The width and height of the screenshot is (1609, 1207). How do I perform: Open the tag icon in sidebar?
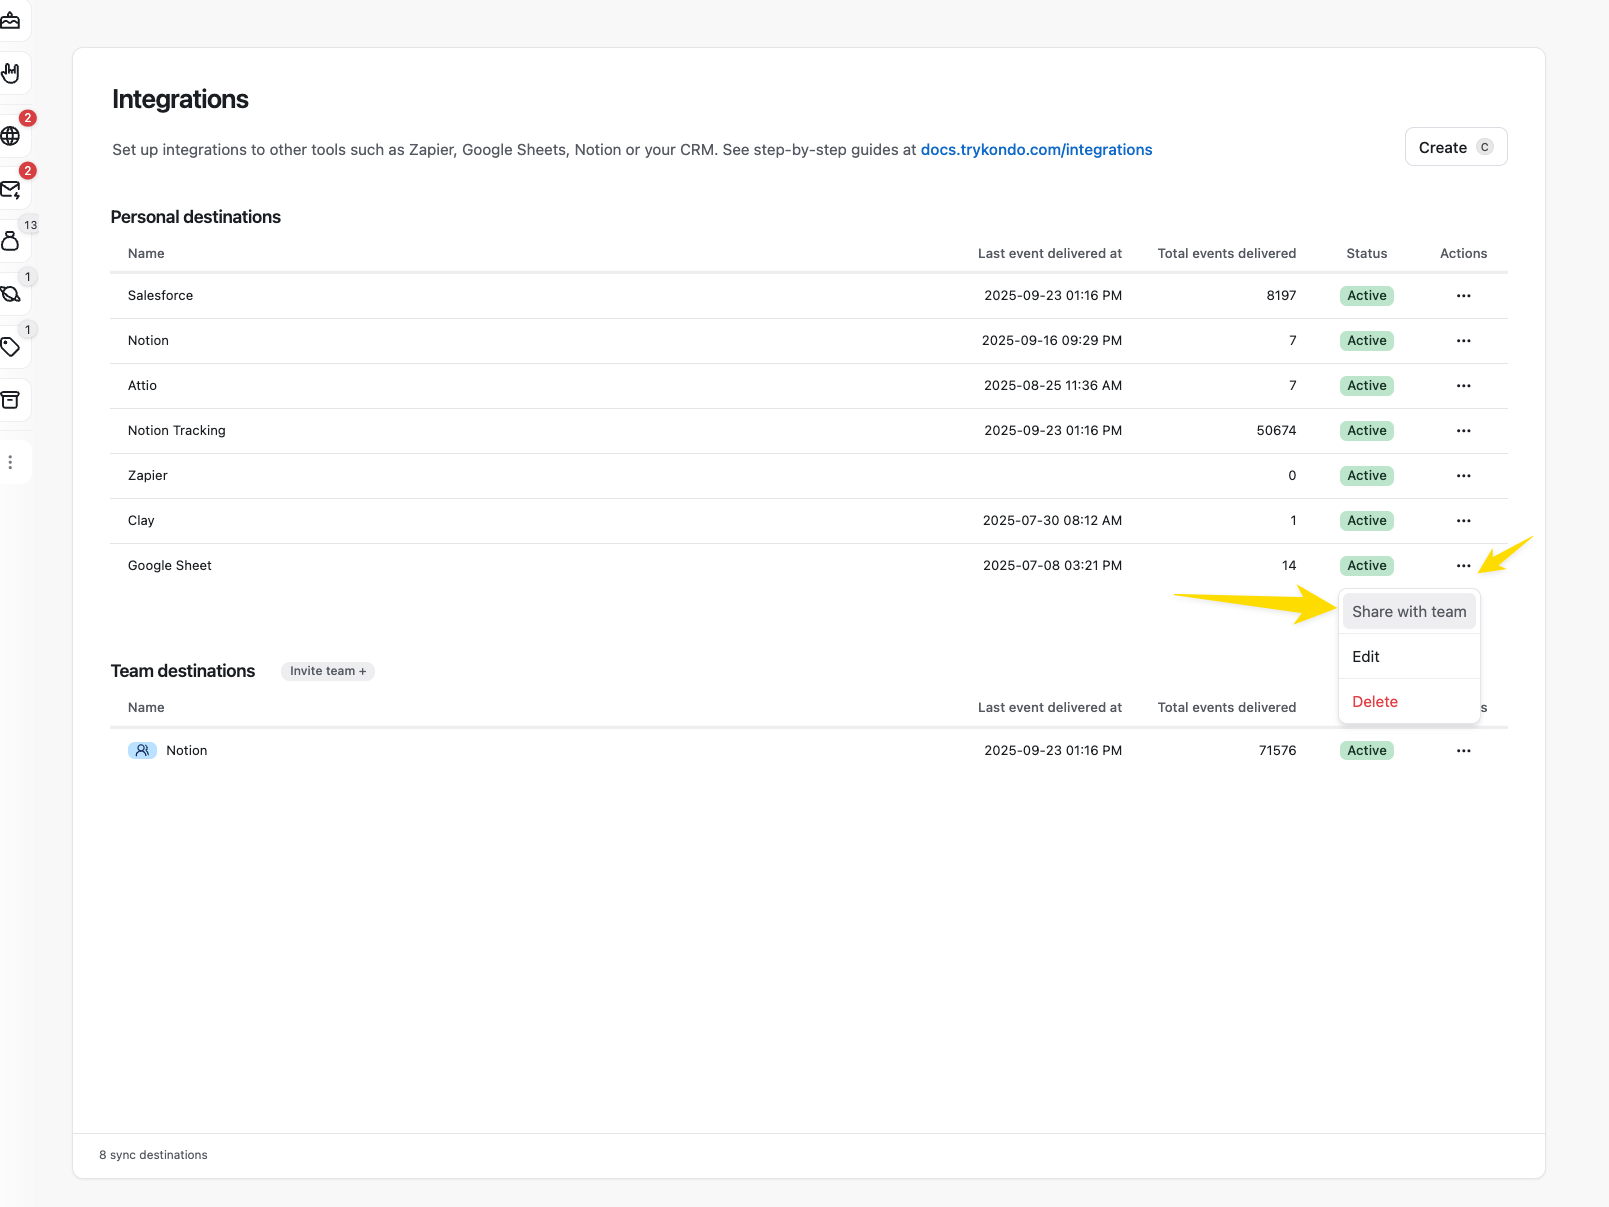[x=10, y=347]
